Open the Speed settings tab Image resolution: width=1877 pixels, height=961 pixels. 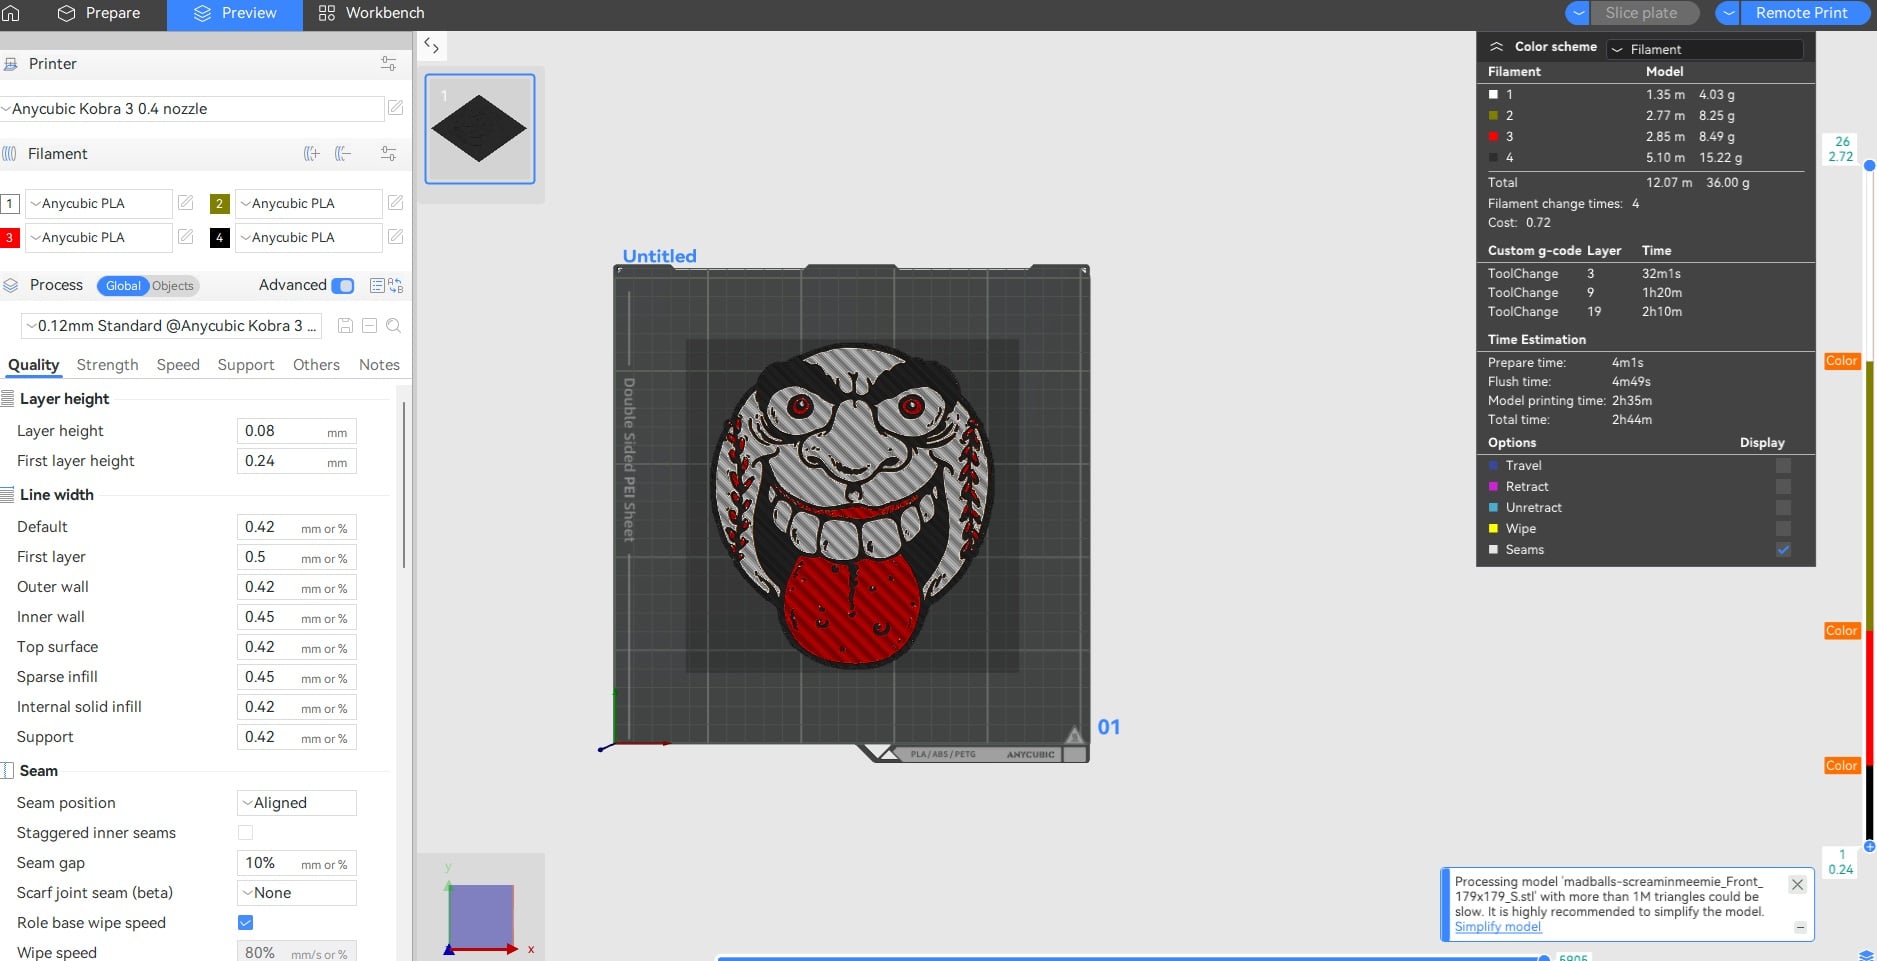pyautogui.click(x=178, y=365)
